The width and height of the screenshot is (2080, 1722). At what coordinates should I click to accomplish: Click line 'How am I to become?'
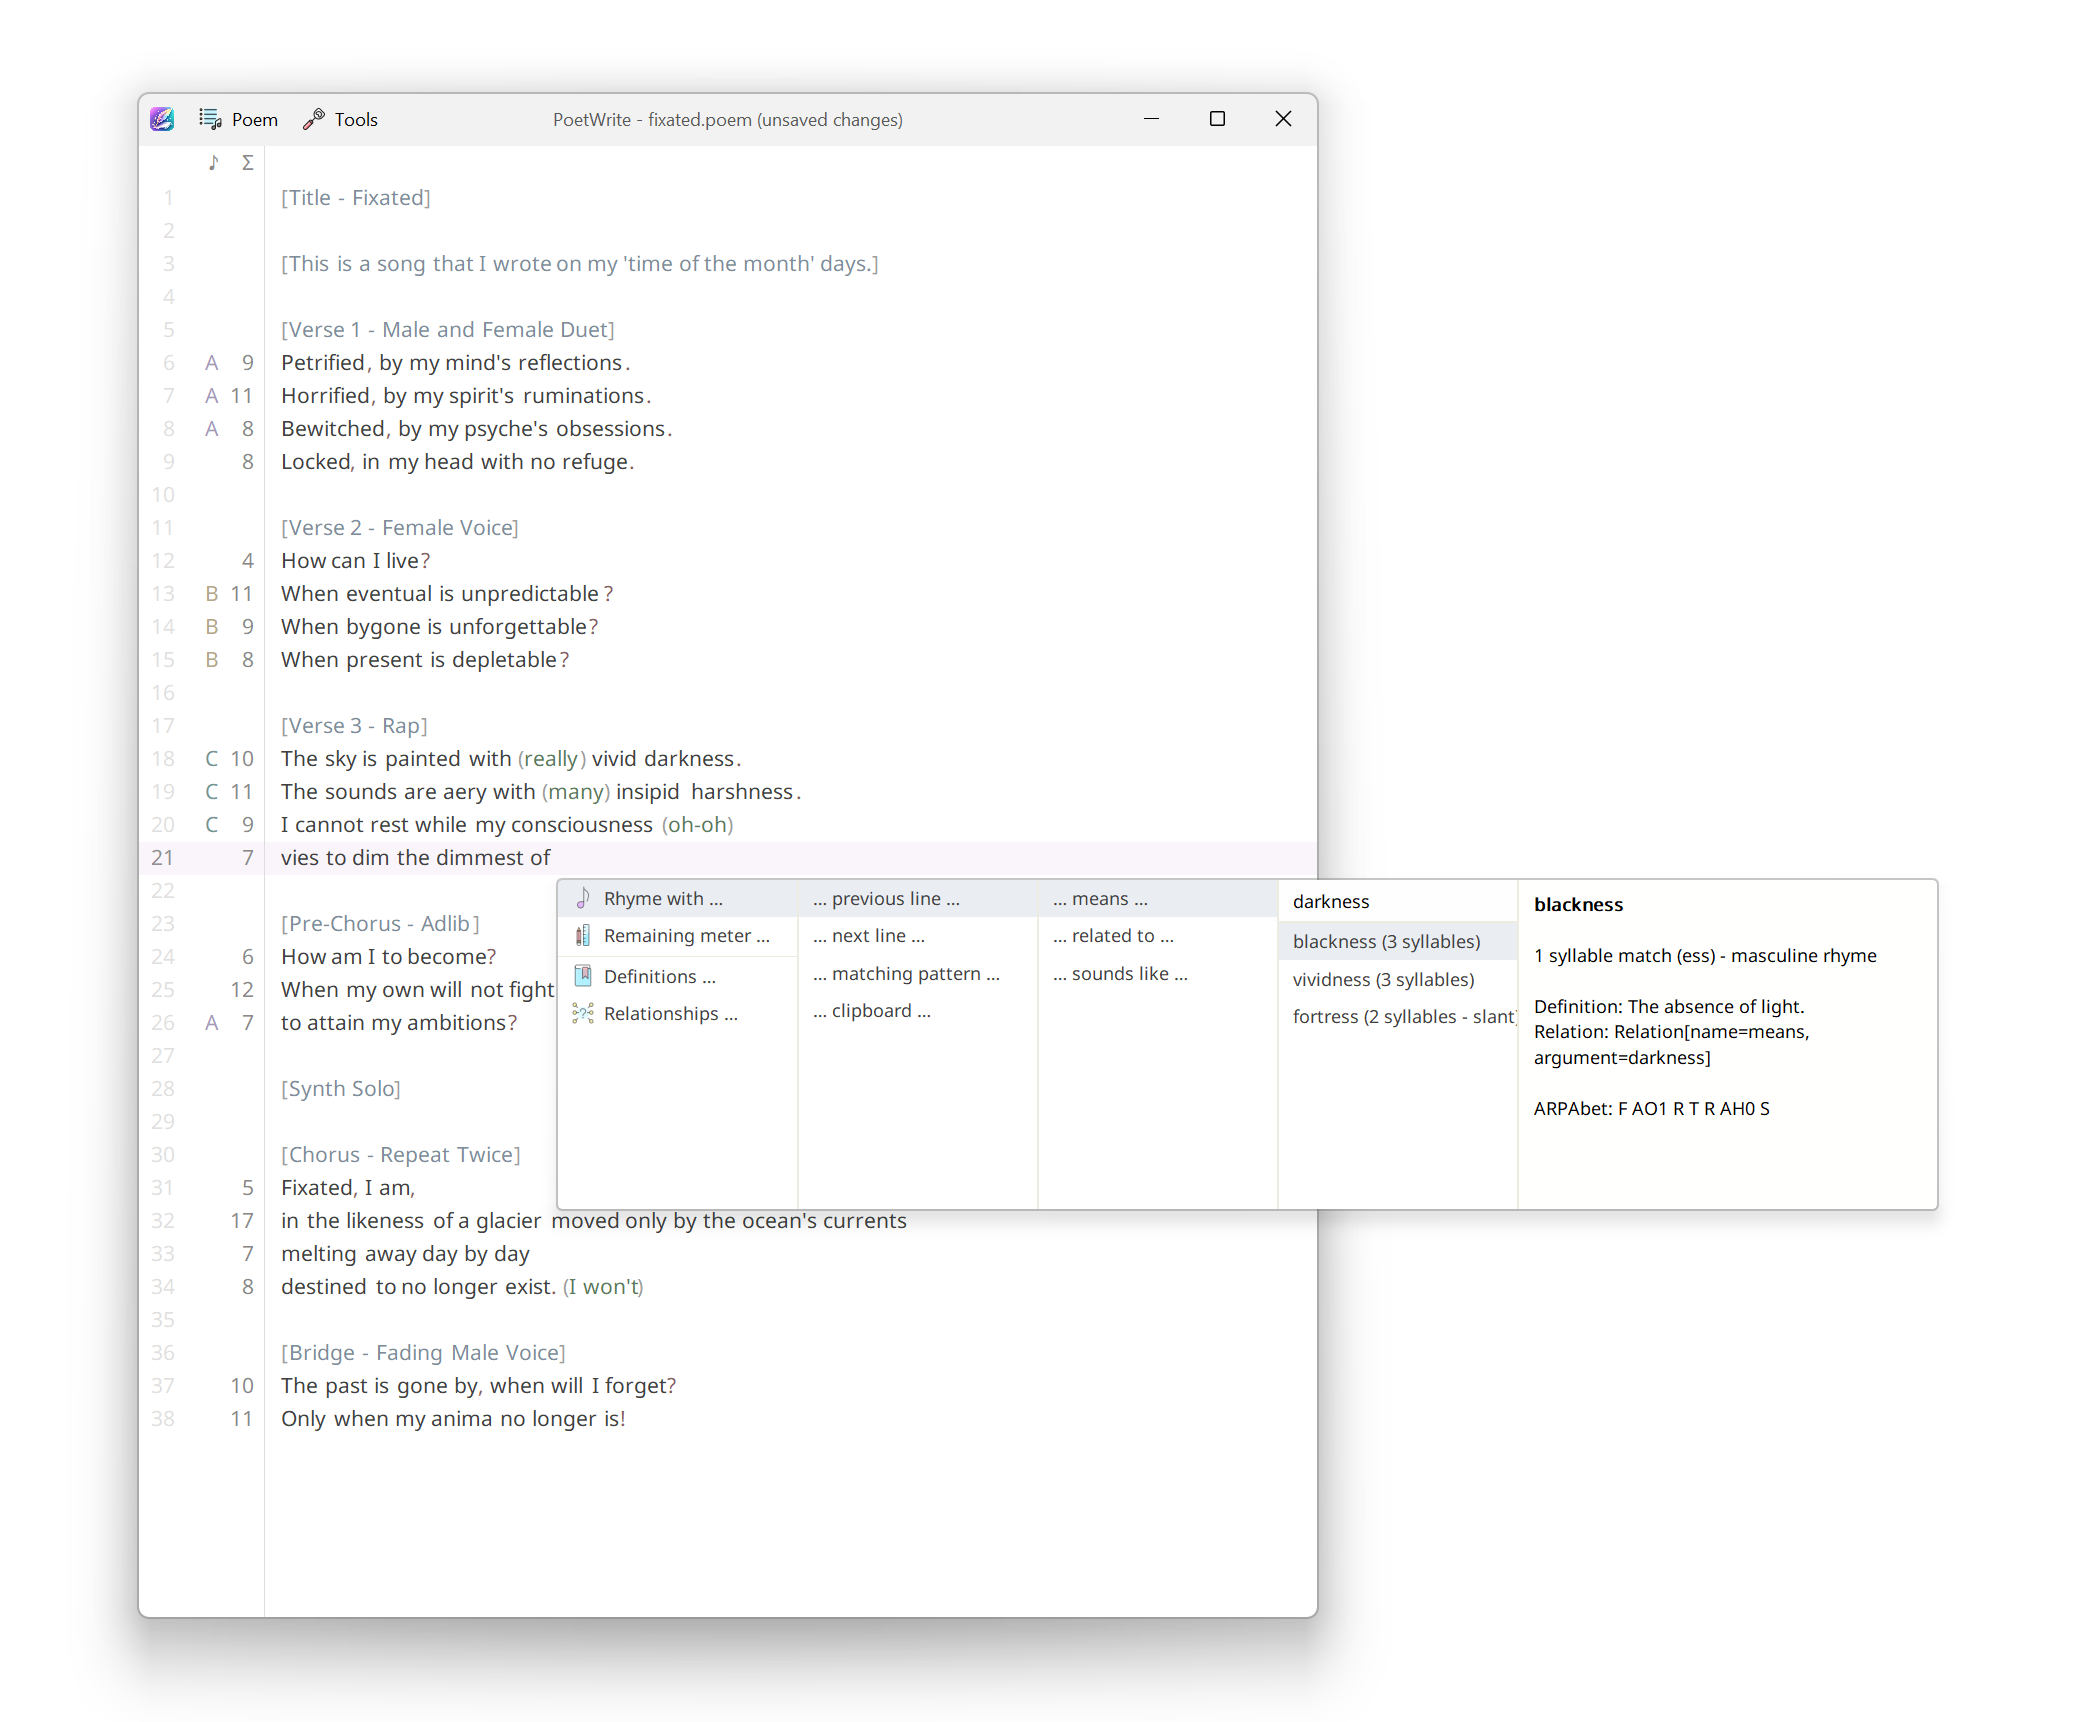pyautogui.click(x=389, y=957)
